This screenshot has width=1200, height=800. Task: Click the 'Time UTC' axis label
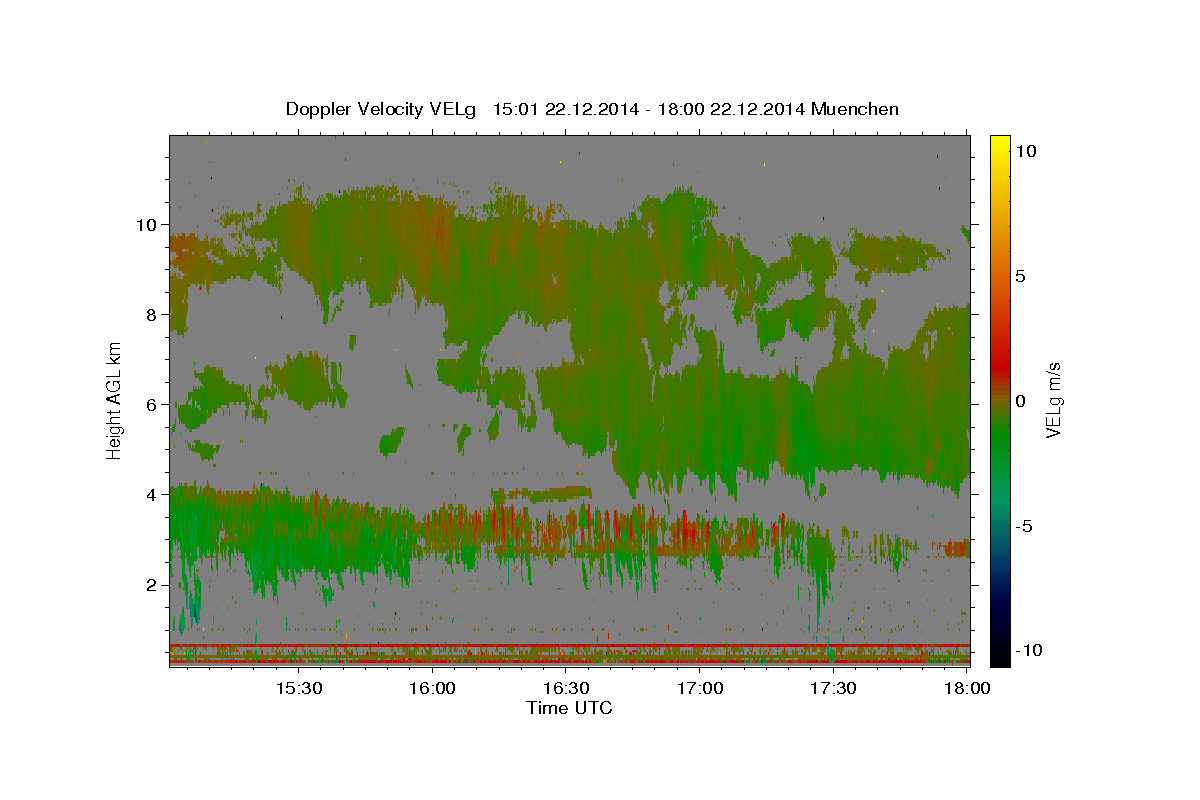(569, 708)
